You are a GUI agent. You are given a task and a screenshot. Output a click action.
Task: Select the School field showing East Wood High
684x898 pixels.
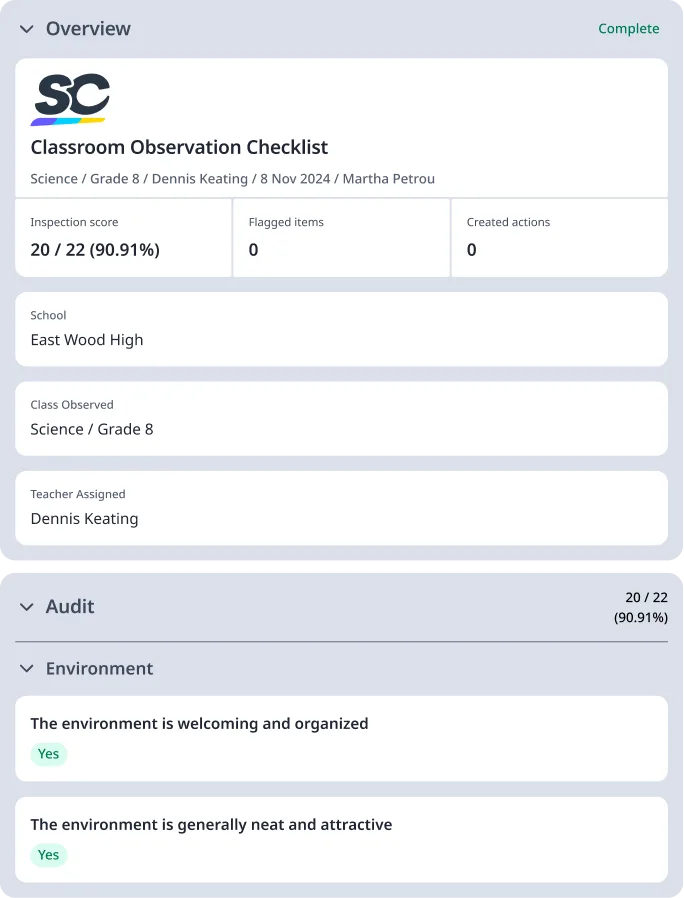(x=341, y=329)
